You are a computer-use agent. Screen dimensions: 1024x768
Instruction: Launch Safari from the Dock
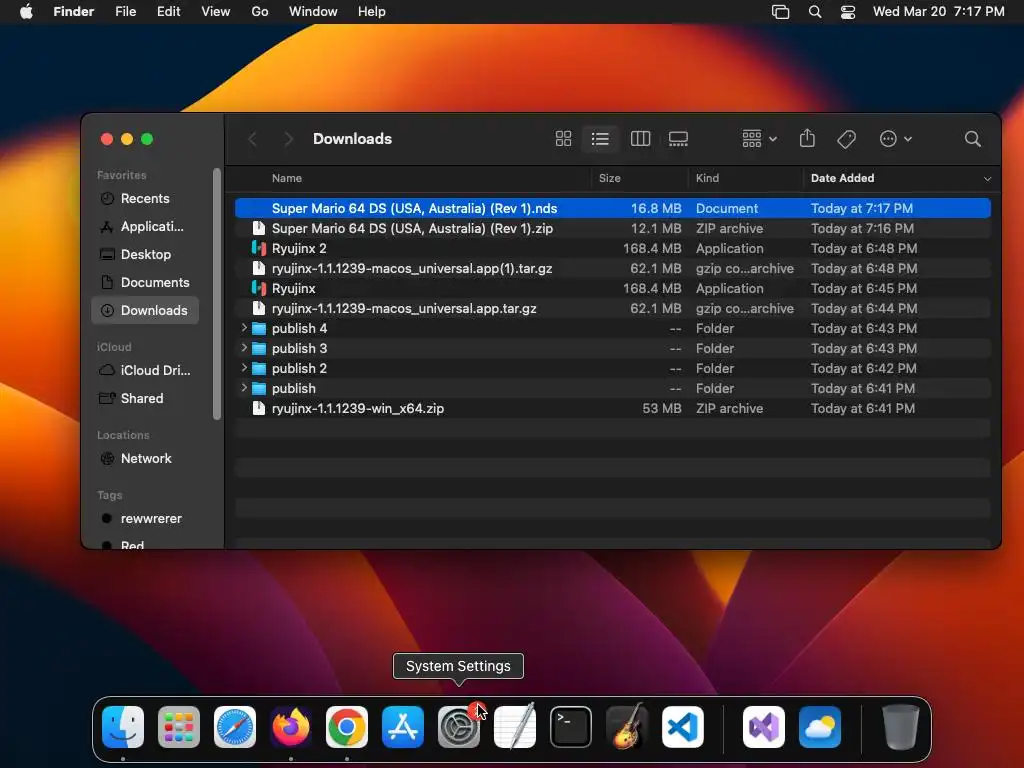coord(235,727)
